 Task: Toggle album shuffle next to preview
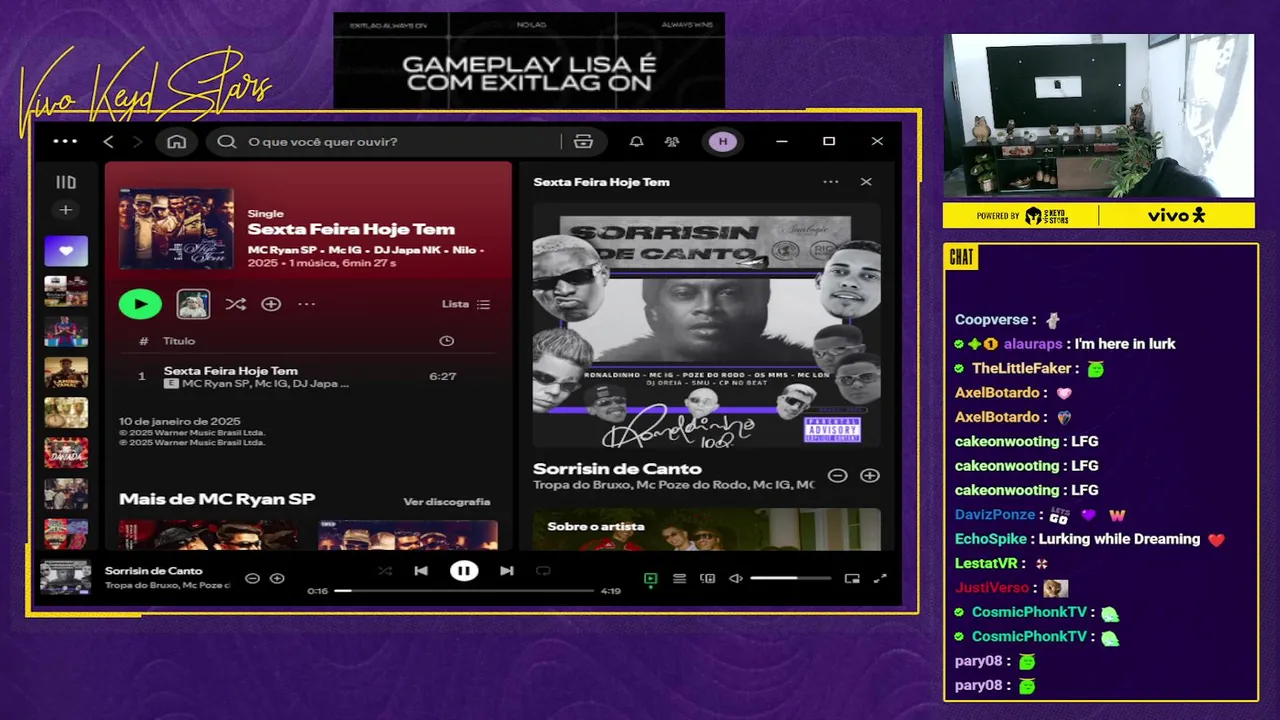coord(236,304)
